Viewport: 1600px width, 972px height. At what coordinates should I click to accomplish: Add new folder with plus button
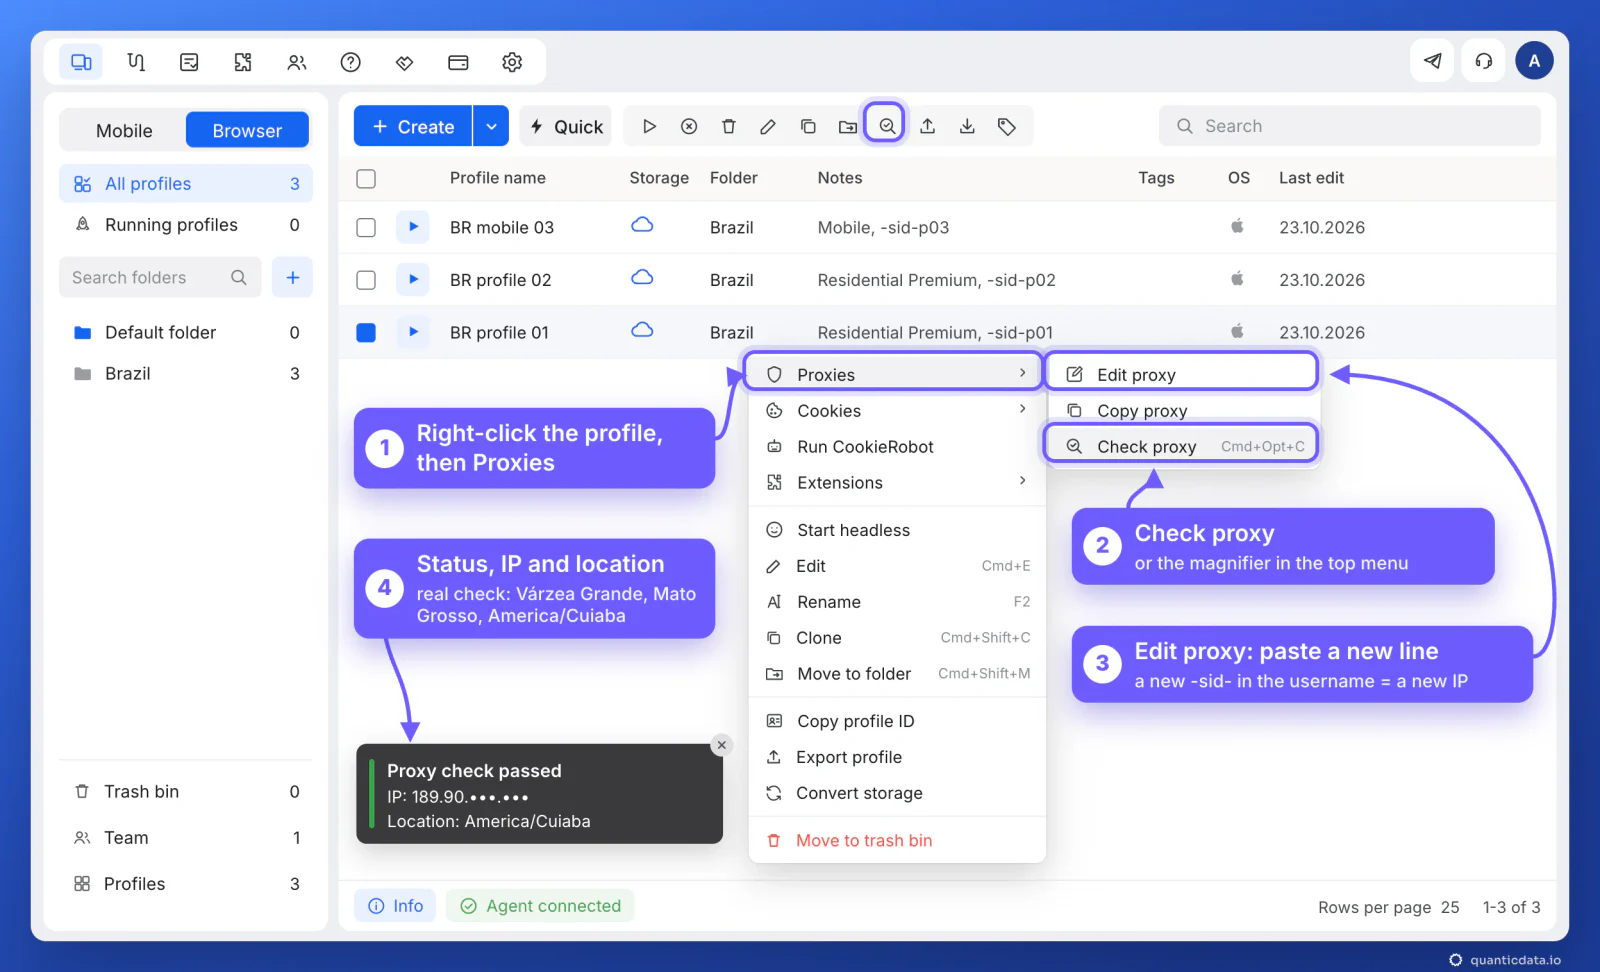[x=292, y=277]
